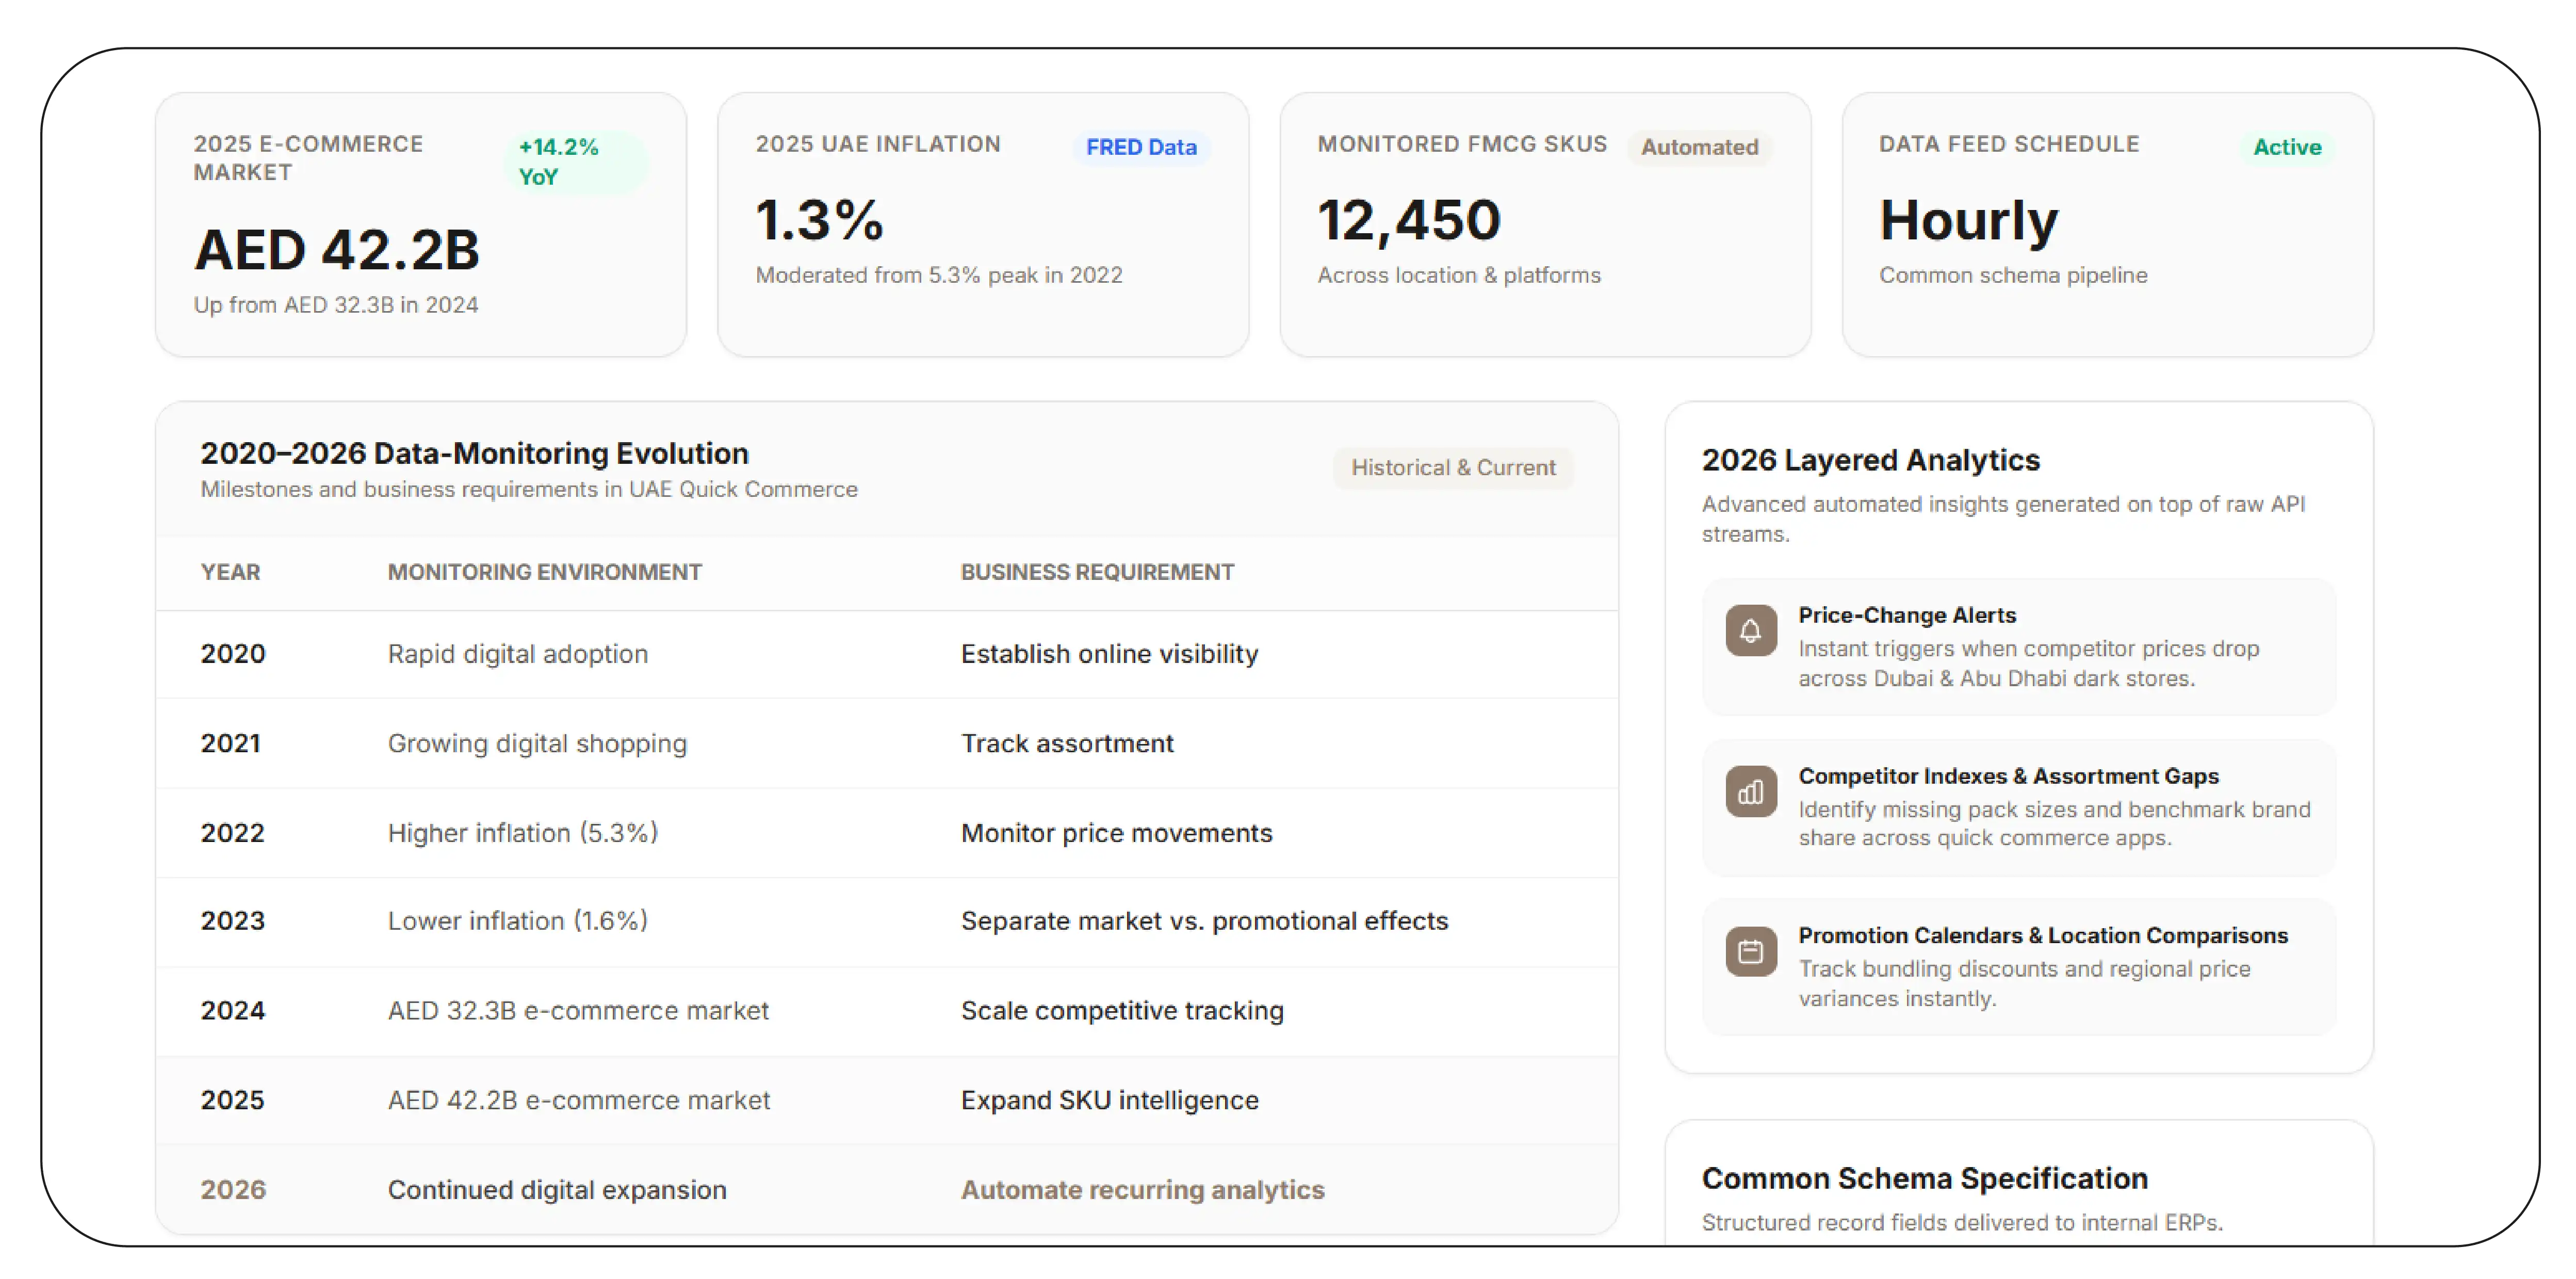Screen dimensions: 2576x1279
Task: Click the FRED Data badge
Action: point(1141,147)
